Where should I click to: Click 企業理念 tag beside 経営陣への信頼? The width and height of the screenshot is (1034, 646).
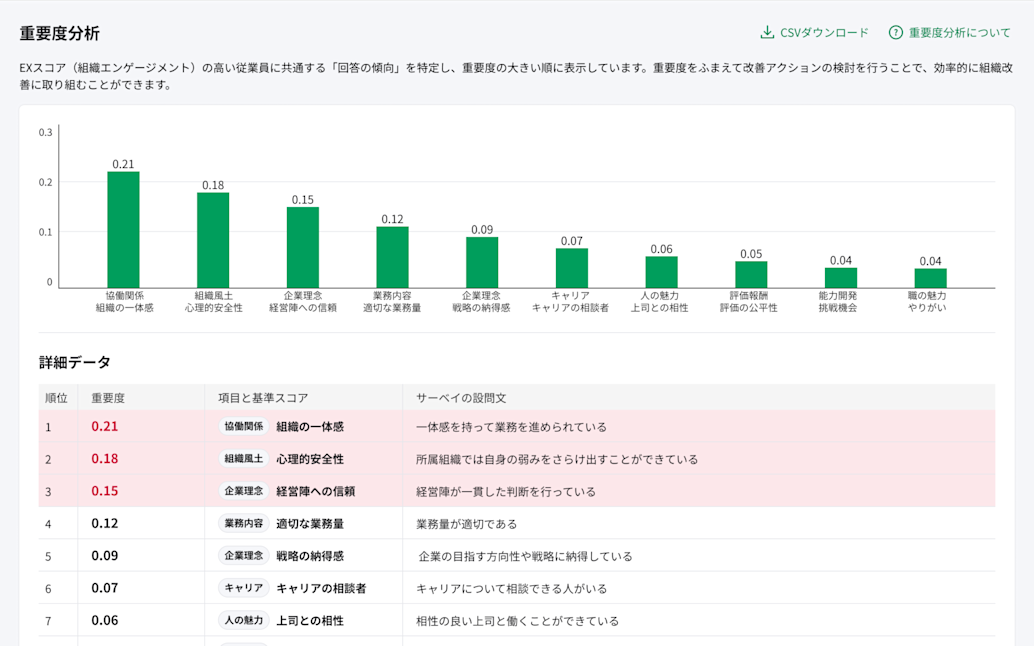tap(244, 491)
